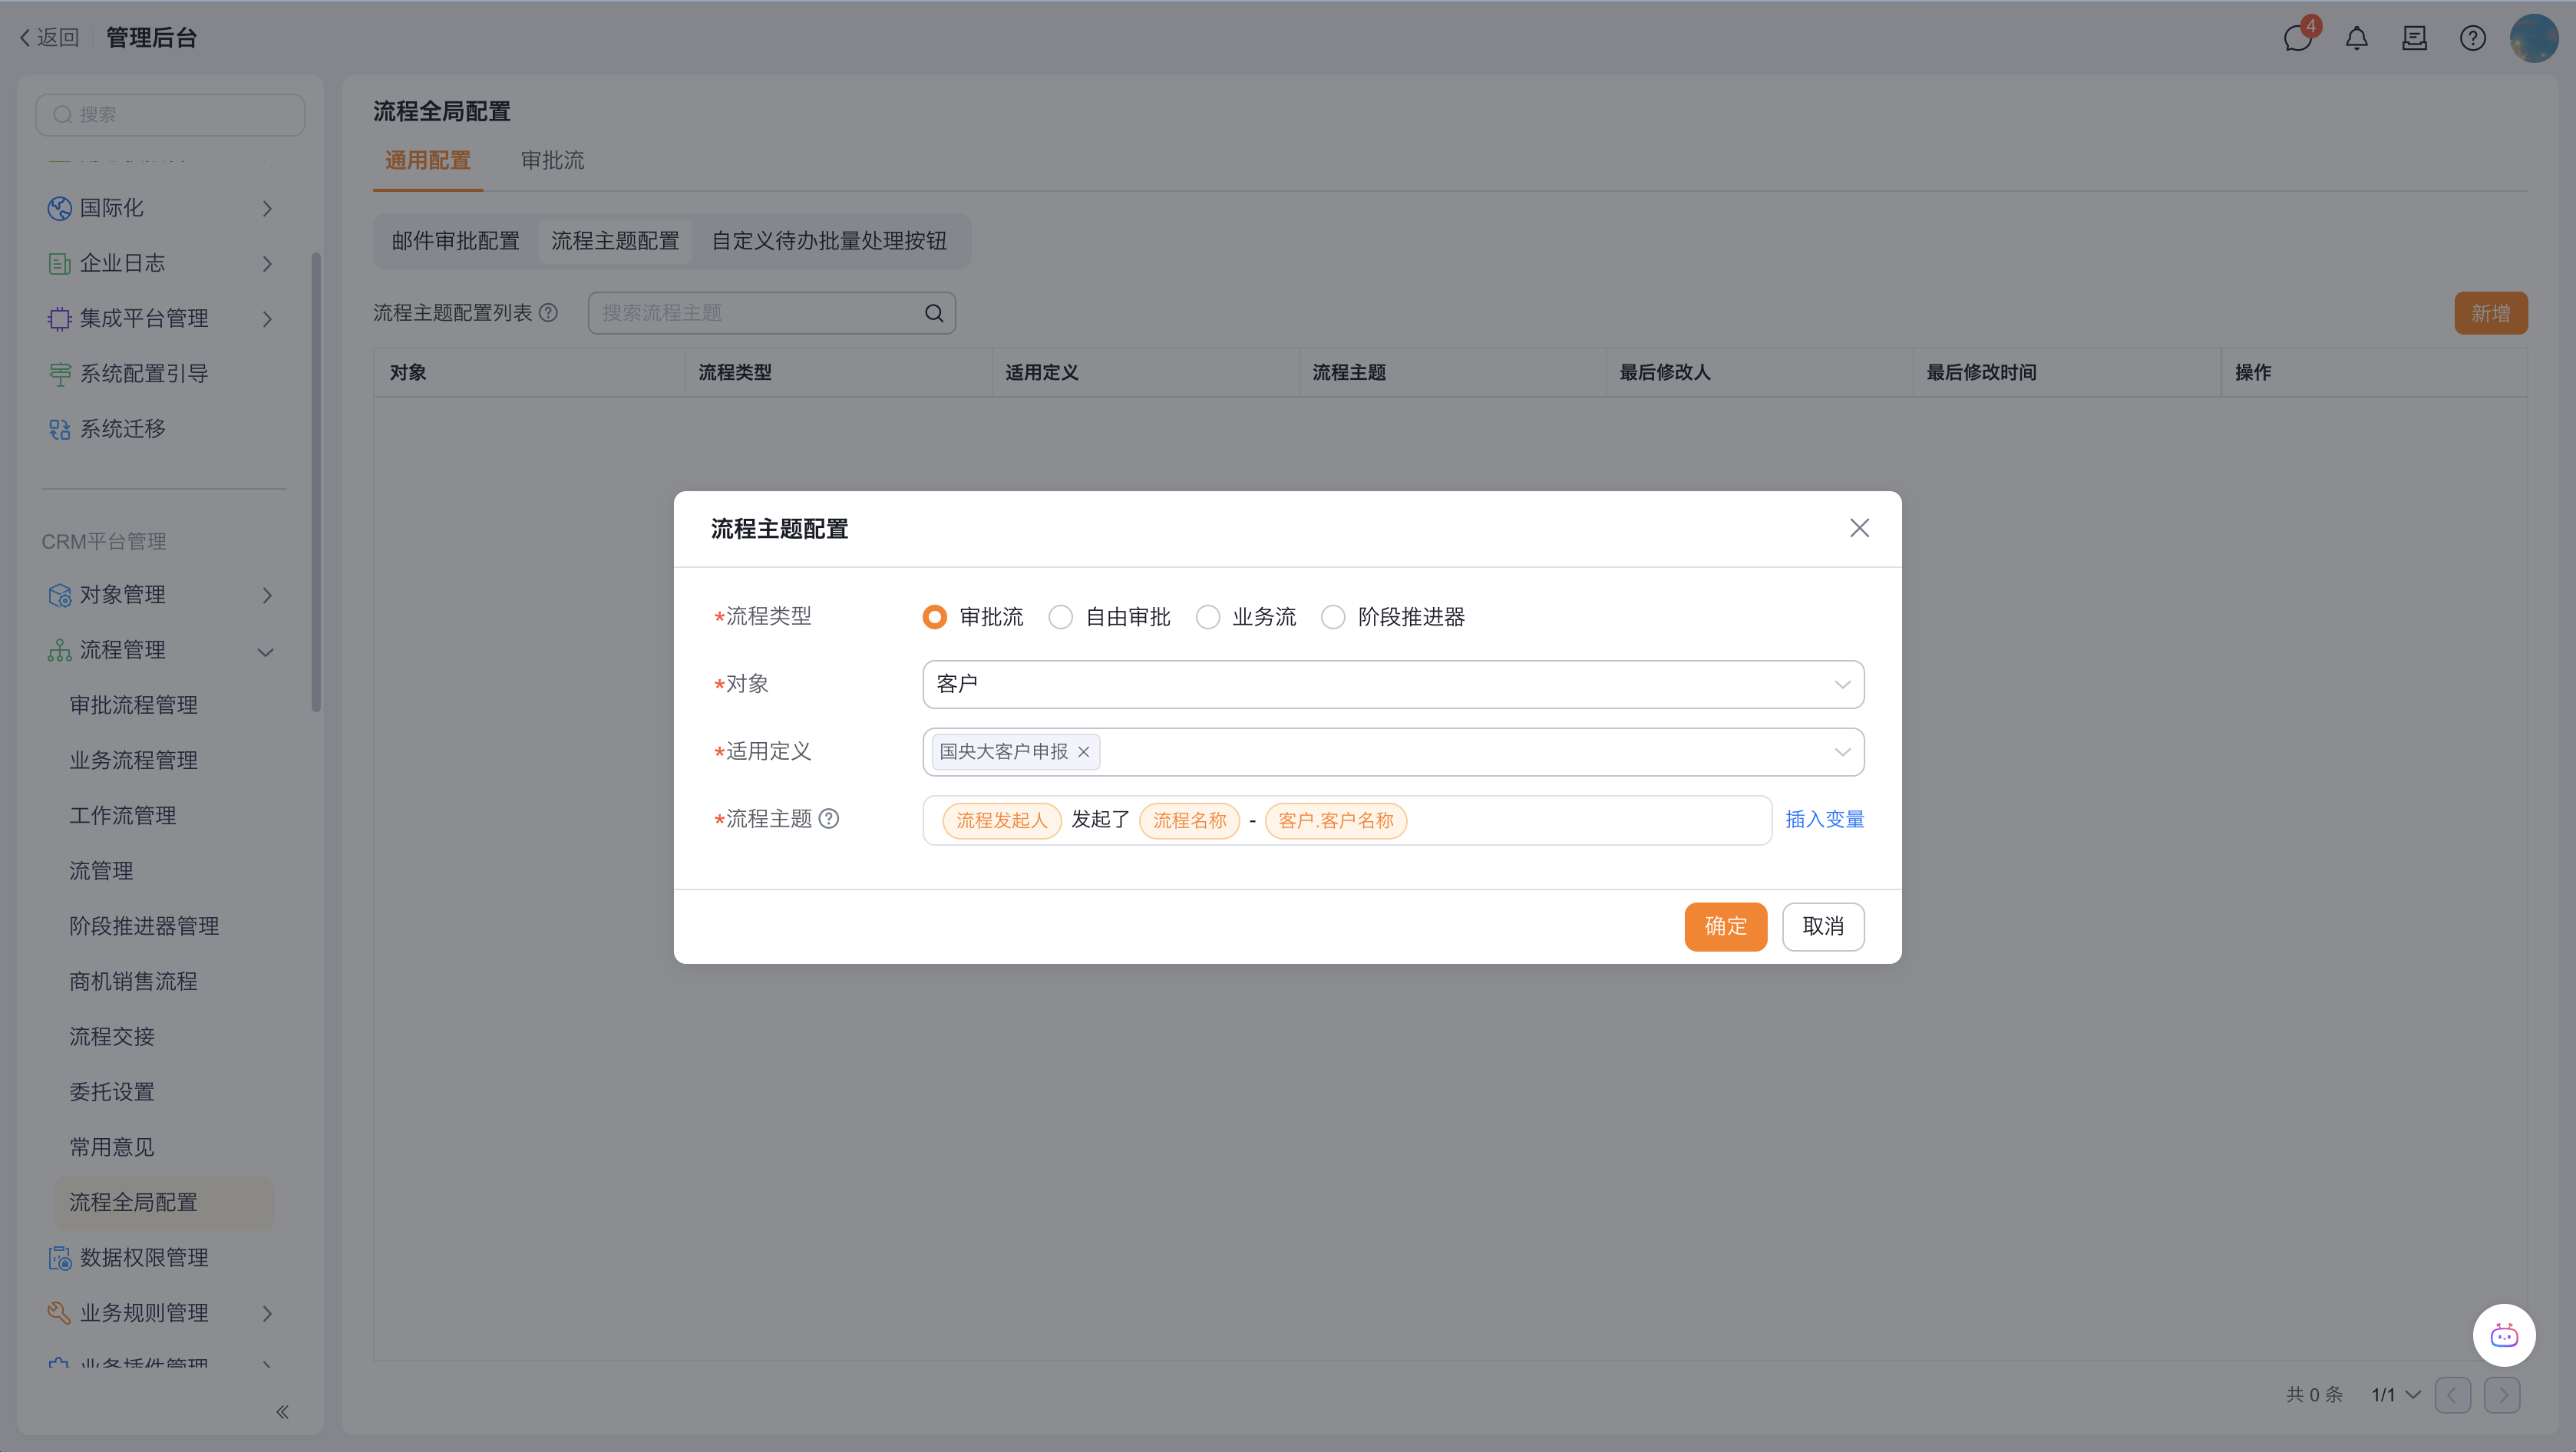Select the 自由审批 radio option
The height and width of the screenshot is (1452, 2576).
click(1061, 617)
